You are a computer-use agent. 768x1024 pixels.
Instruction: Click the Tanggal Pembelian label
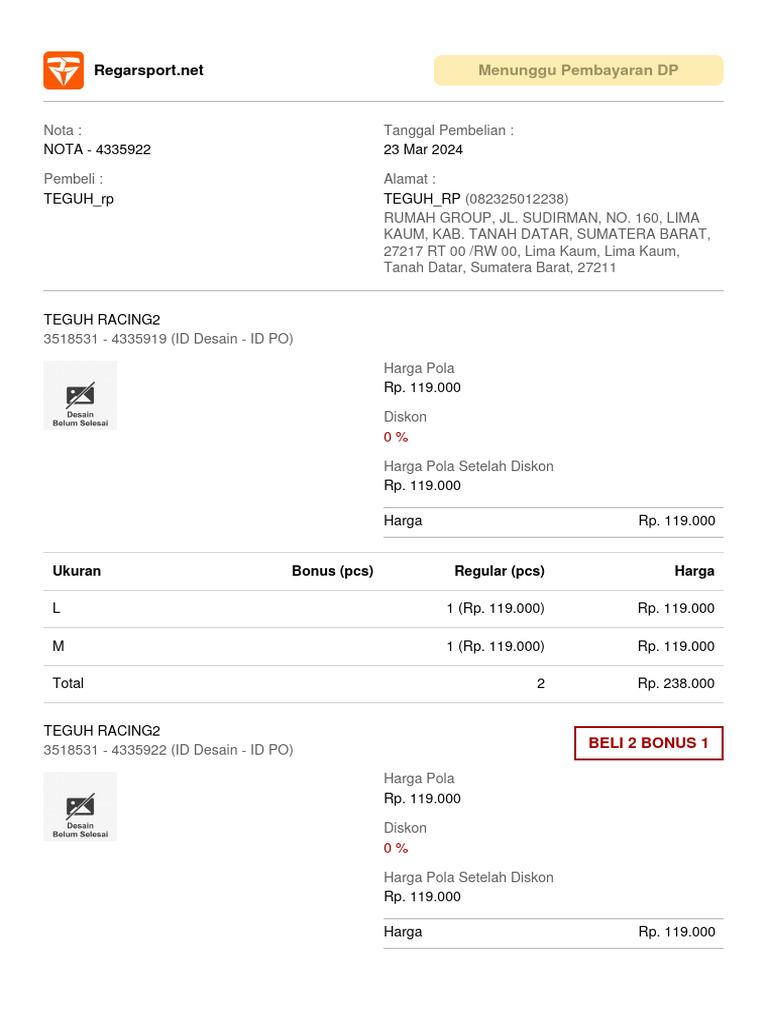[449, 130]
